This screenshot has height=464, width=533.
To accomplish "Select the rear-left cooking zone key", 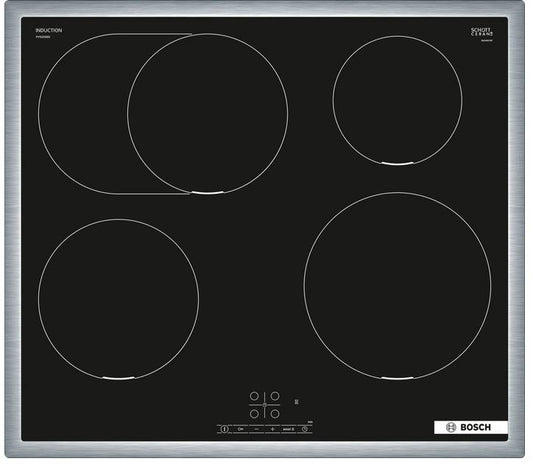I will (x=254, y=396).
